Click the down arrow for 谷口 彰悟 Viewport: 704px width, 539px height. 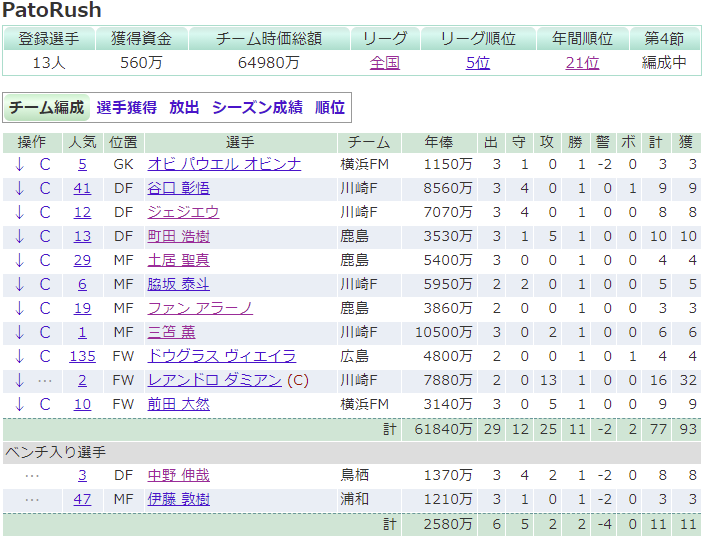pos(19,188)
